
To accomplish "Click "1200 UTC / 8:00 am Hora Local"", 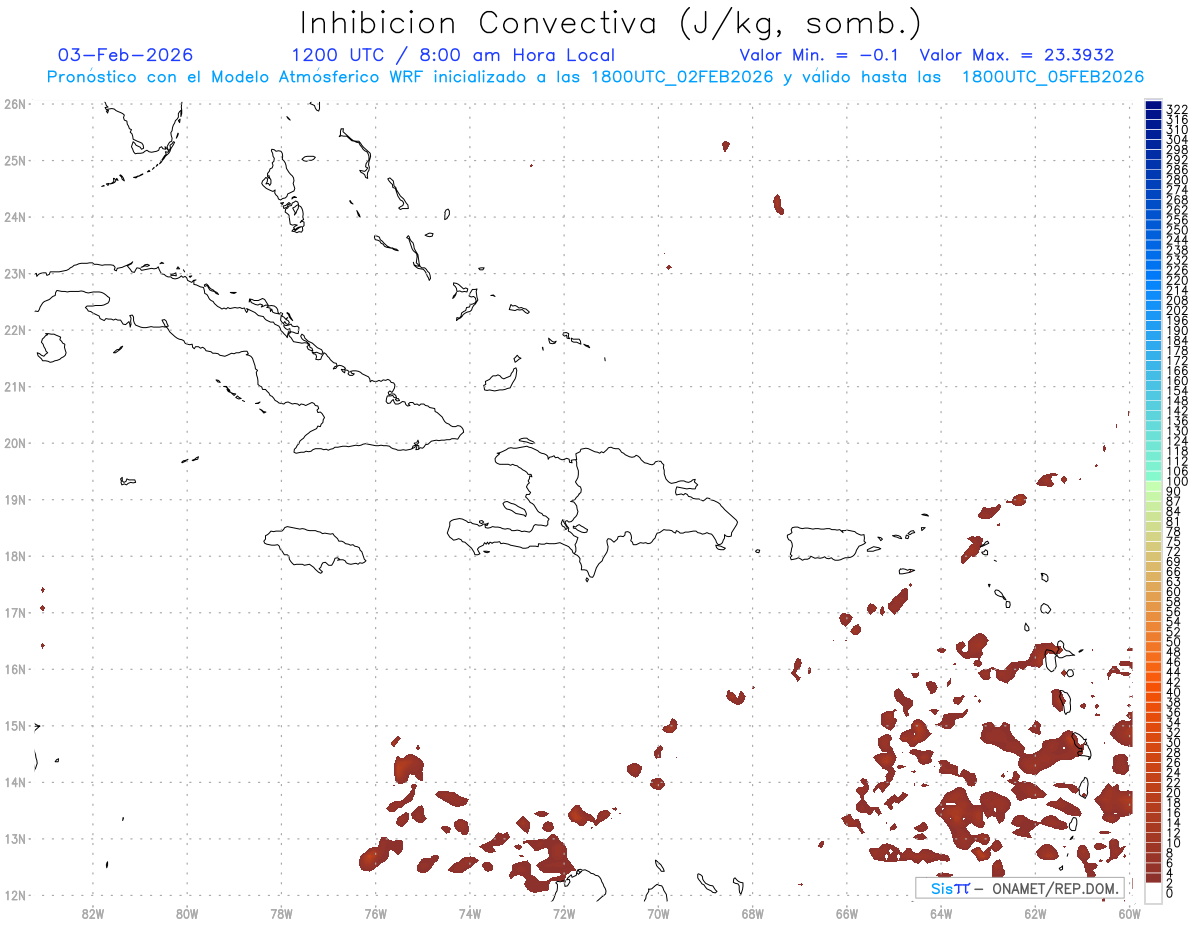I will (453, 55).
